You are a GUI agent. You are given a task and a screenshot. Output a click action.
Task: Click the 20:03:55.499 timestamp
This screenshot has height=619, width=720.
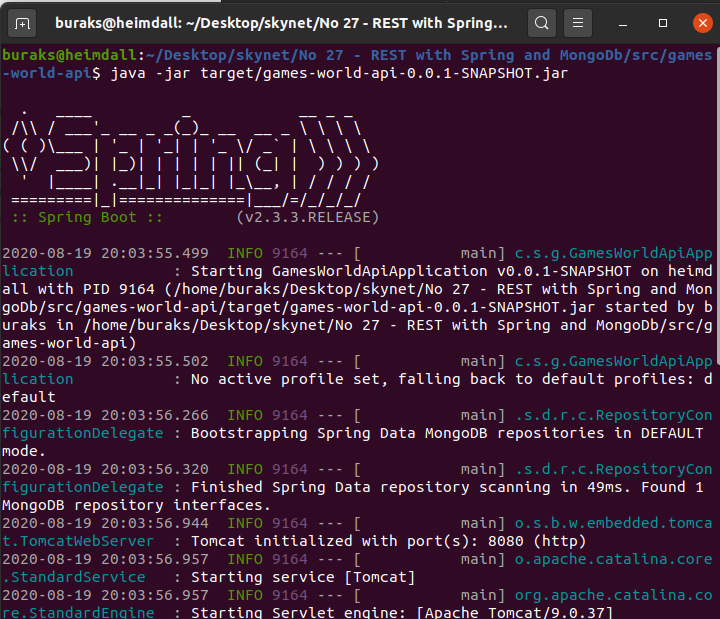click(x=155, y=253)
